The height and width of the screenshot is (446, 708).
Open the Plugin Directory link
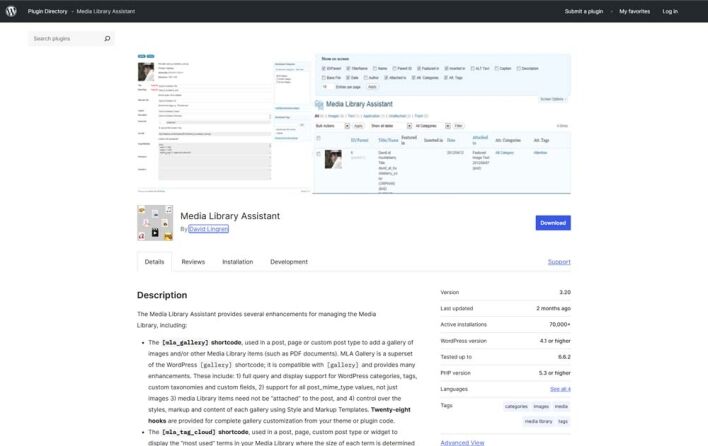coord(47,11)
